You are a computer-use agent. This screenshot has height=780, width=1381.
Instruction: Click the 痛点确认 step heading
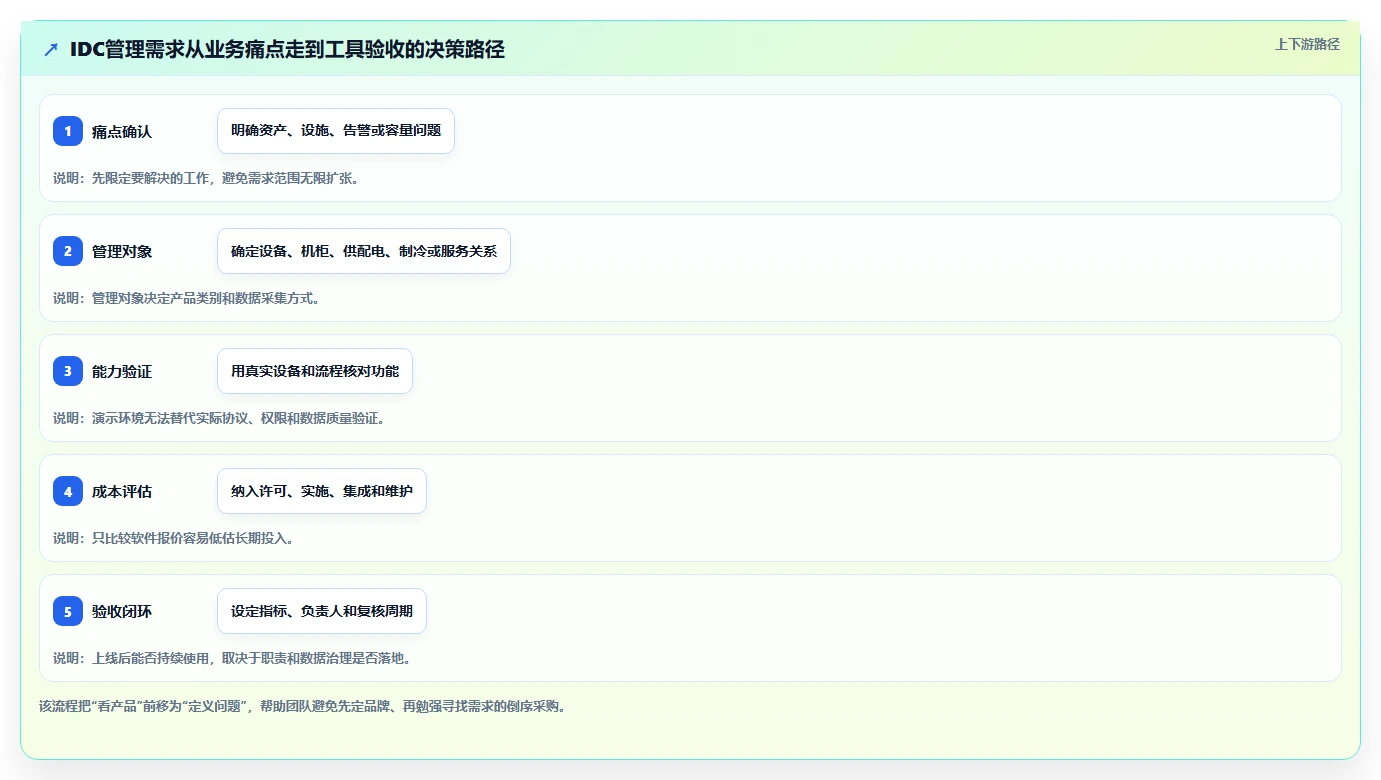pos(122,131)
